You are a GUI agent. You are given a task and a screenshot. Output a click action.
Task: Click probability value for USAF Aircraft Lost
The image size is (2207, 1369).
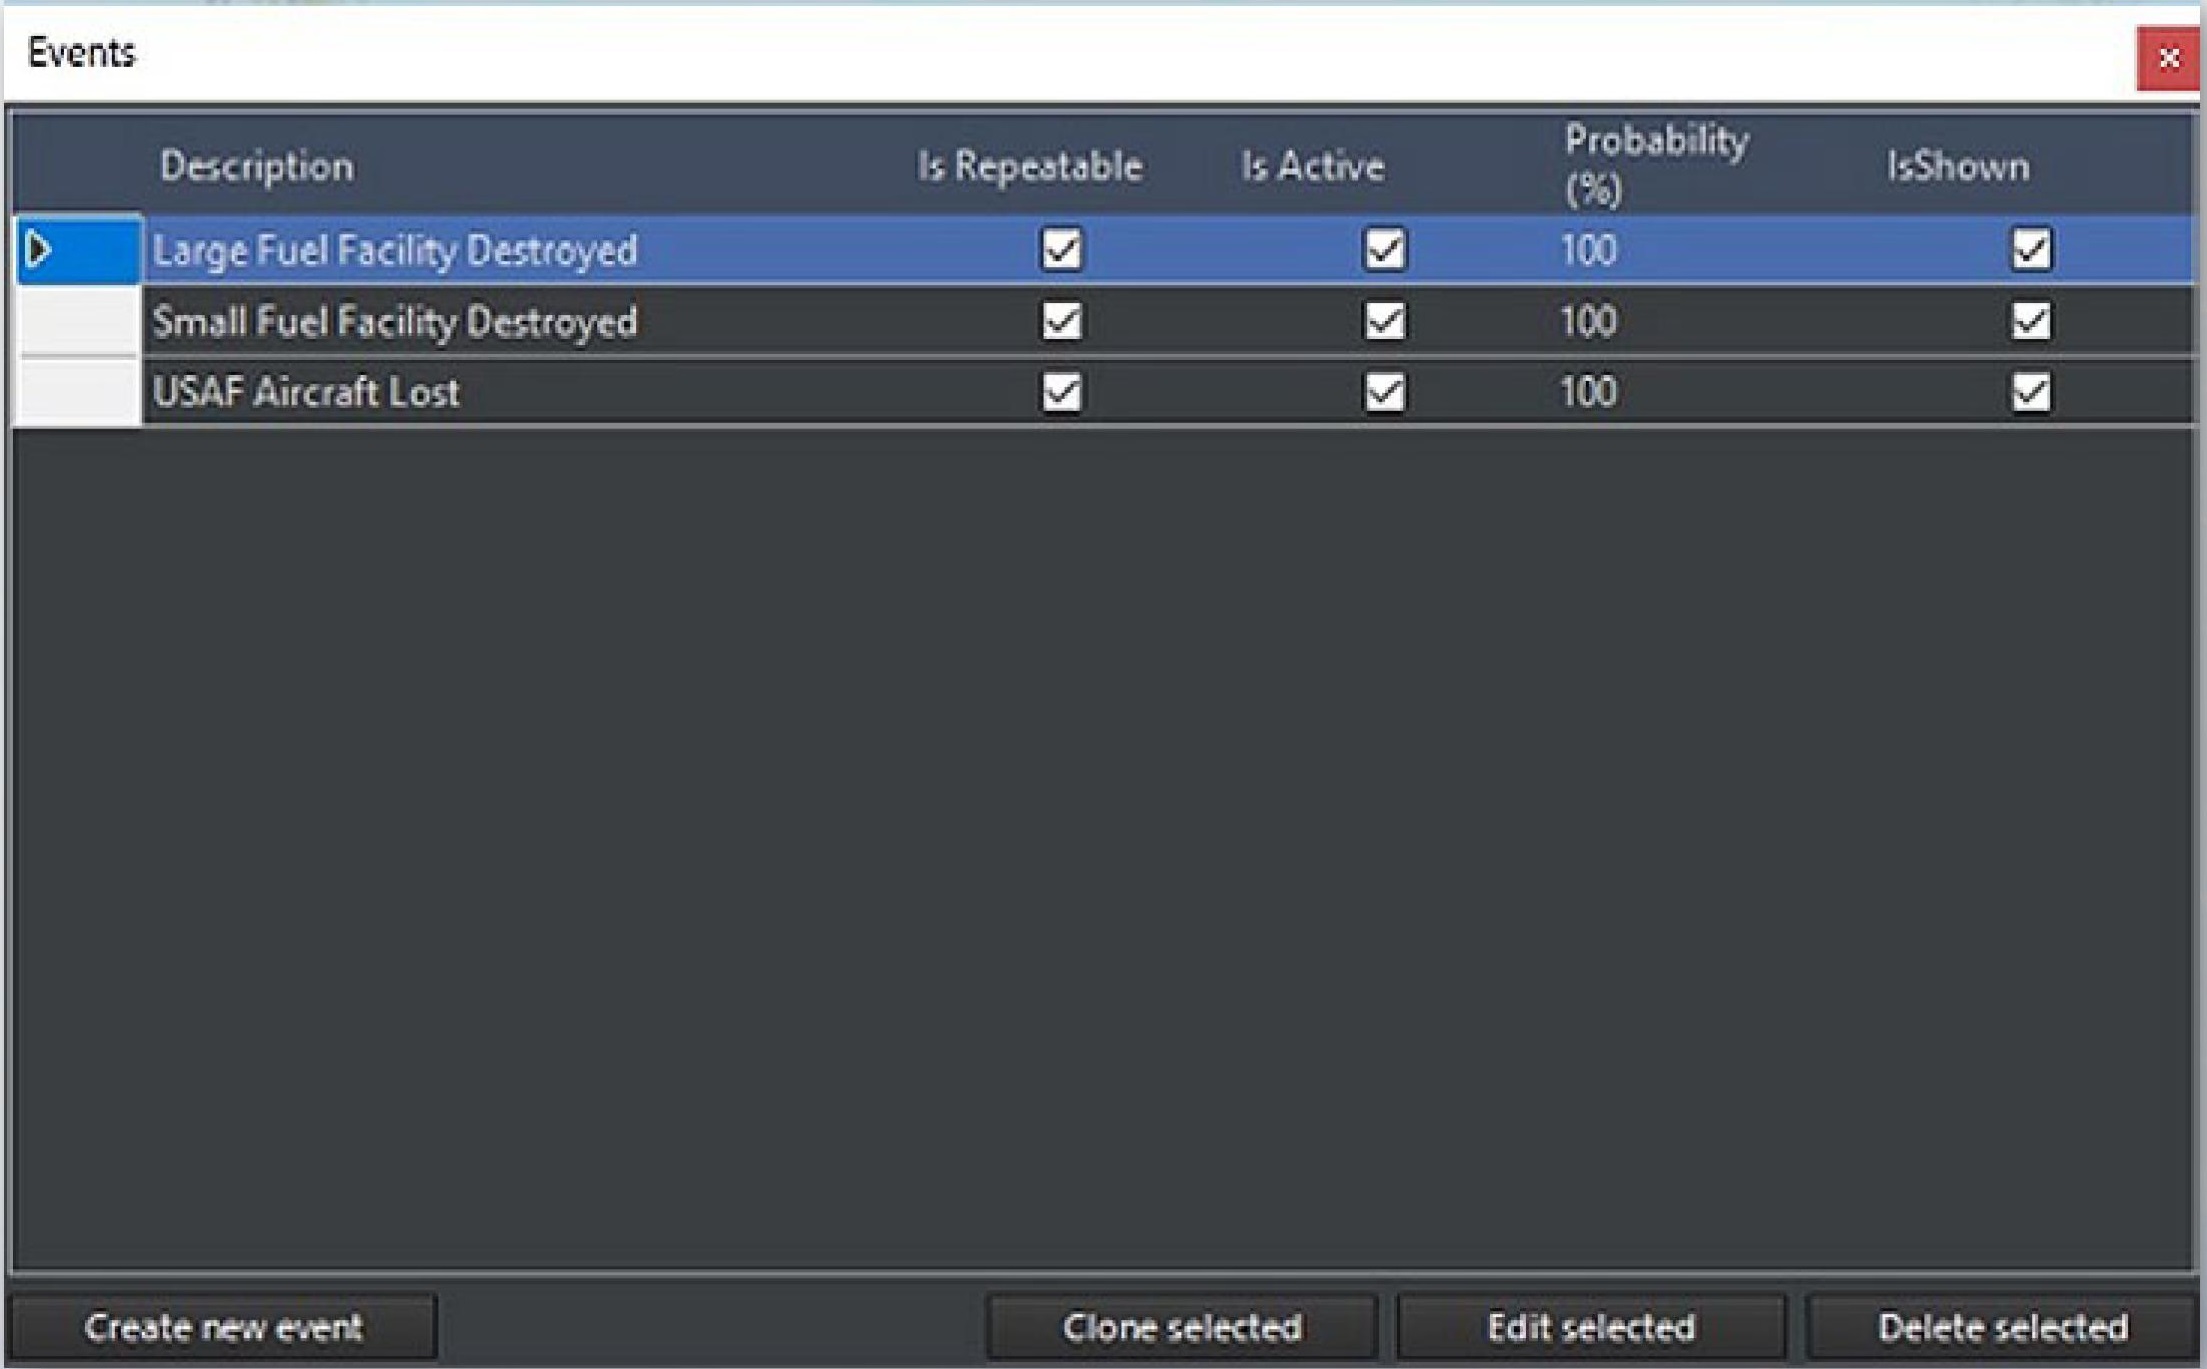pyautogui.click(x=1588, y=392)
